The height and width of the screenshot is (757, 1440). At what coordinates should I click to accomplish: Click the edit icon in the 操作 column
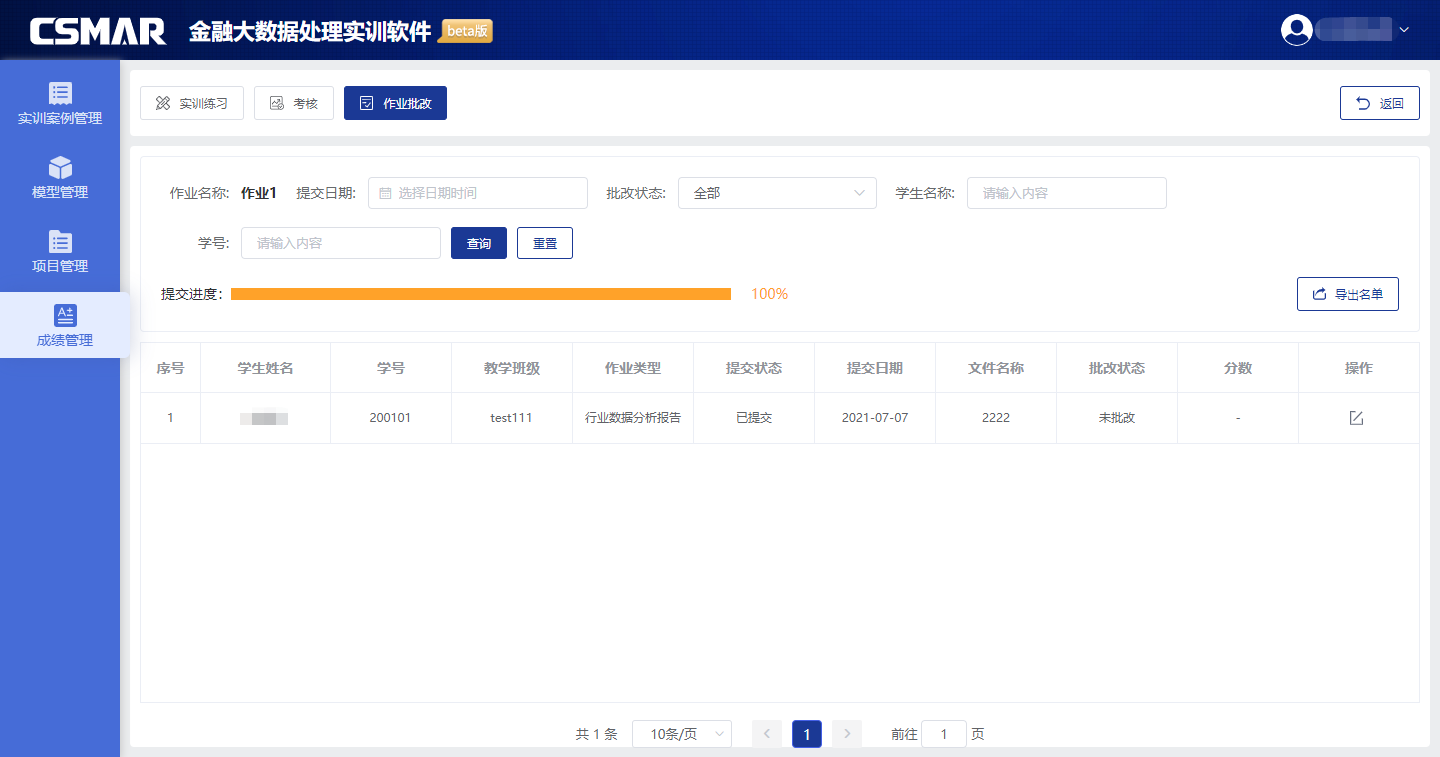tap(1356, 418)
